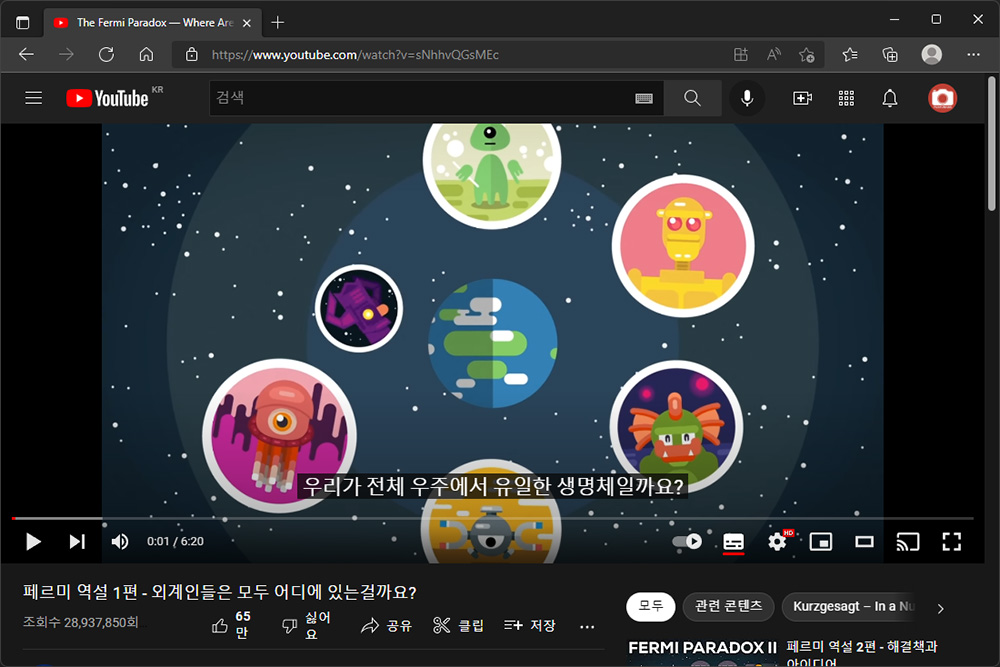Show more filter chips with right chevron
Screen dimensions: 1000x667
(x=940, y=608)
